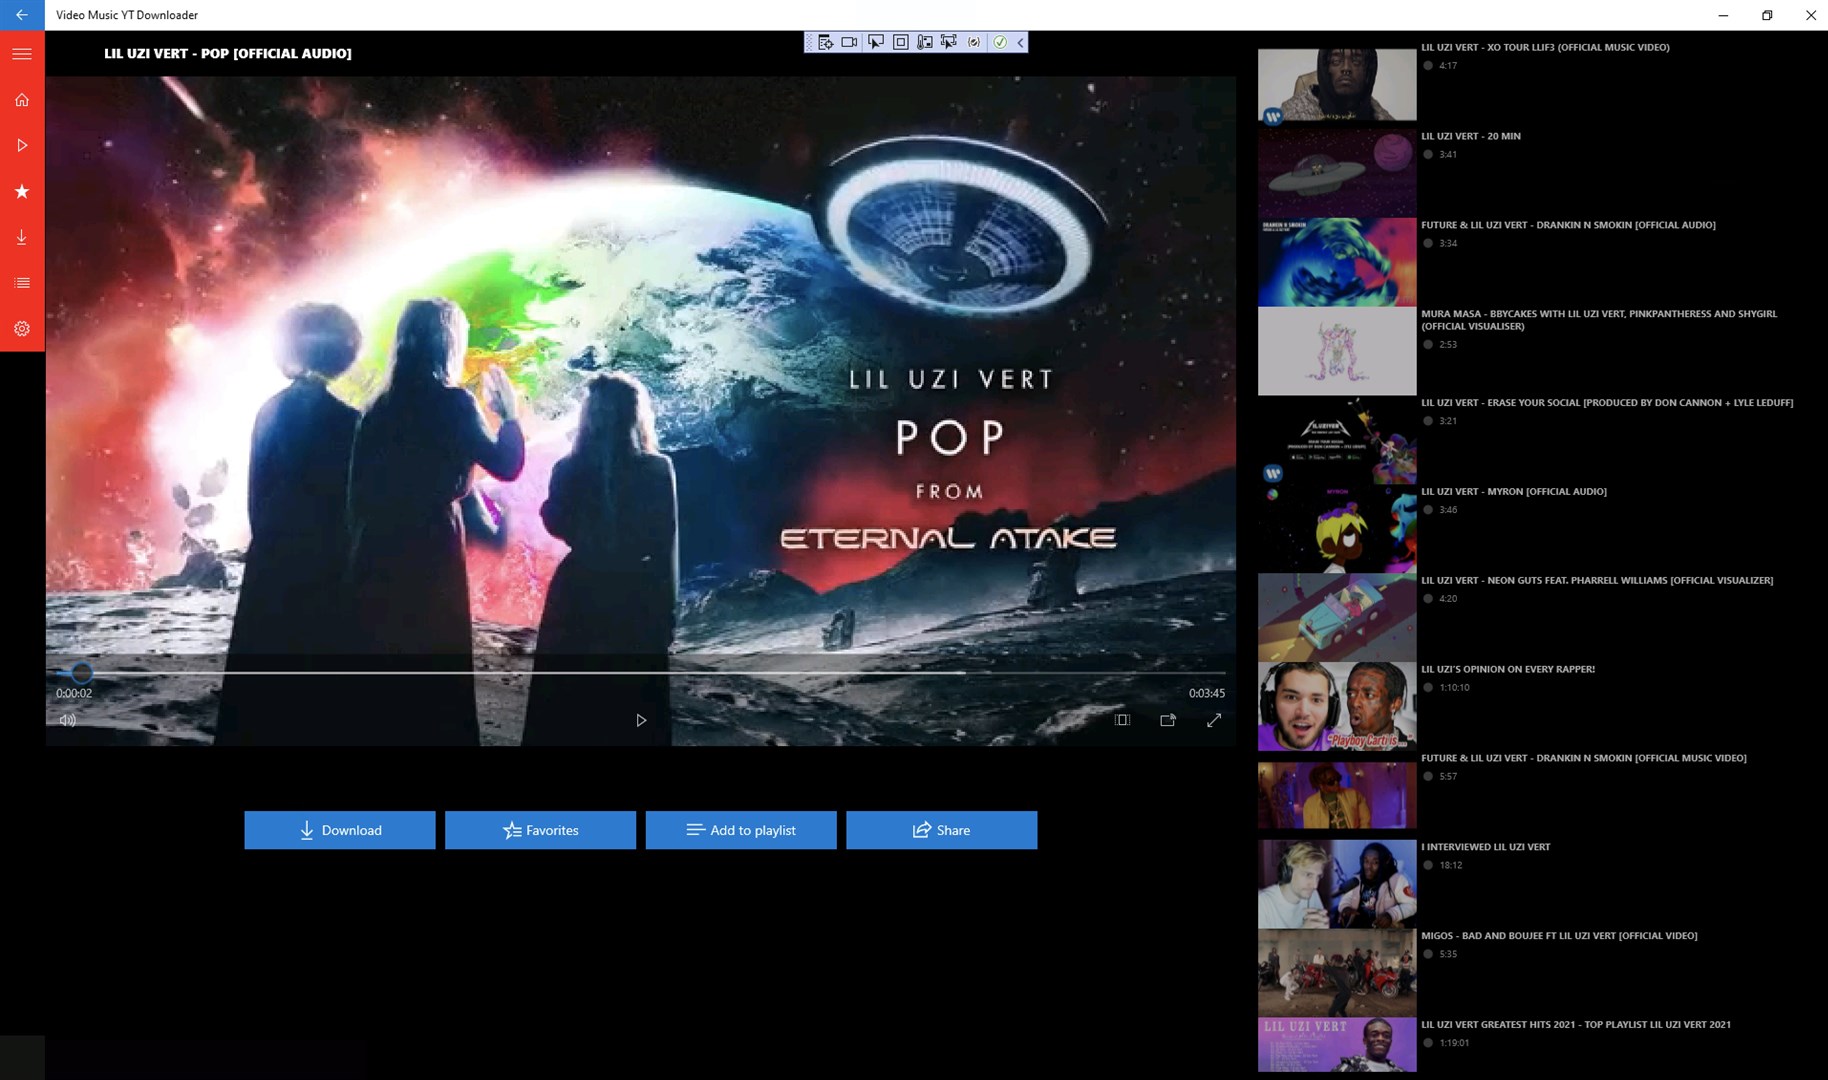Viewport: 1828px width, 1080px height.
Task: Select title 'LIL UZI'S OPINION ON EVERY RAPPER!'
Action: pos(1508,669)
